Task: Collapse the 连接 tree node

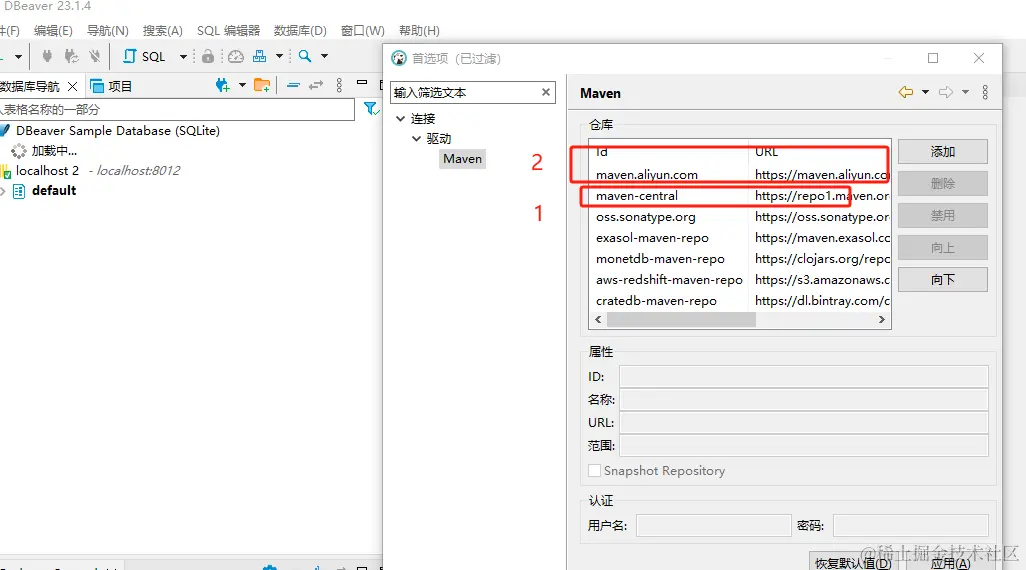Action: click(x=400, y=118)
